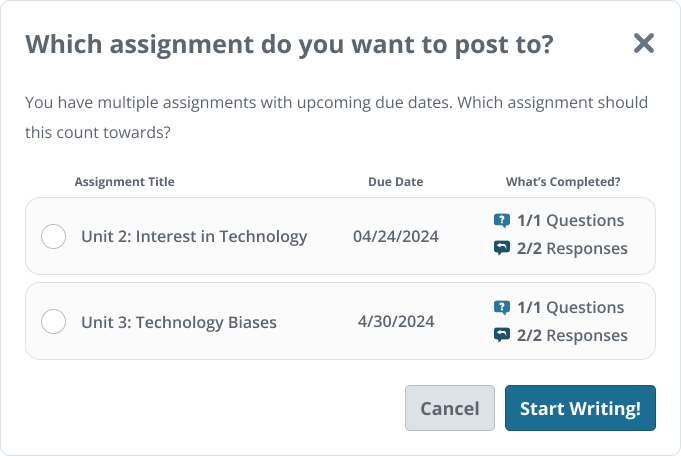
Task: Click the 04/24/2024 due date
Action: point(396,237)
